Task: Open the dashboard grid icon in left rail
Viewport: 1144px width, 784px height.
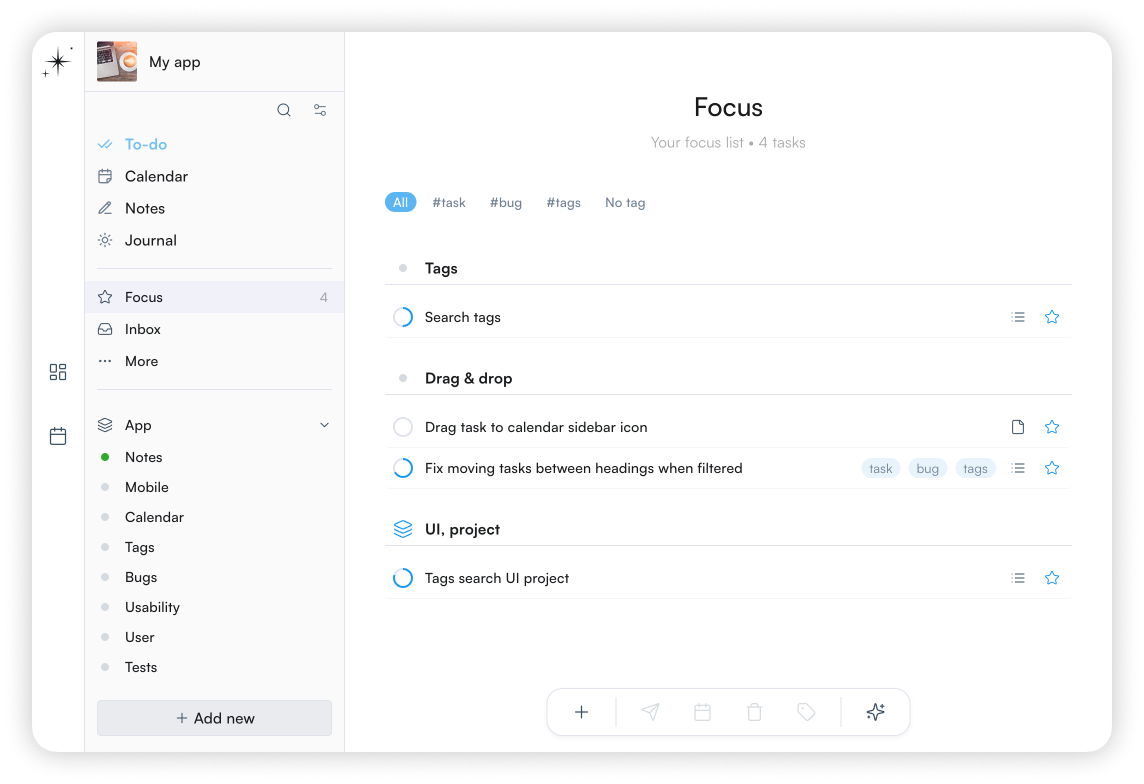Action: [x=58, y=372]
